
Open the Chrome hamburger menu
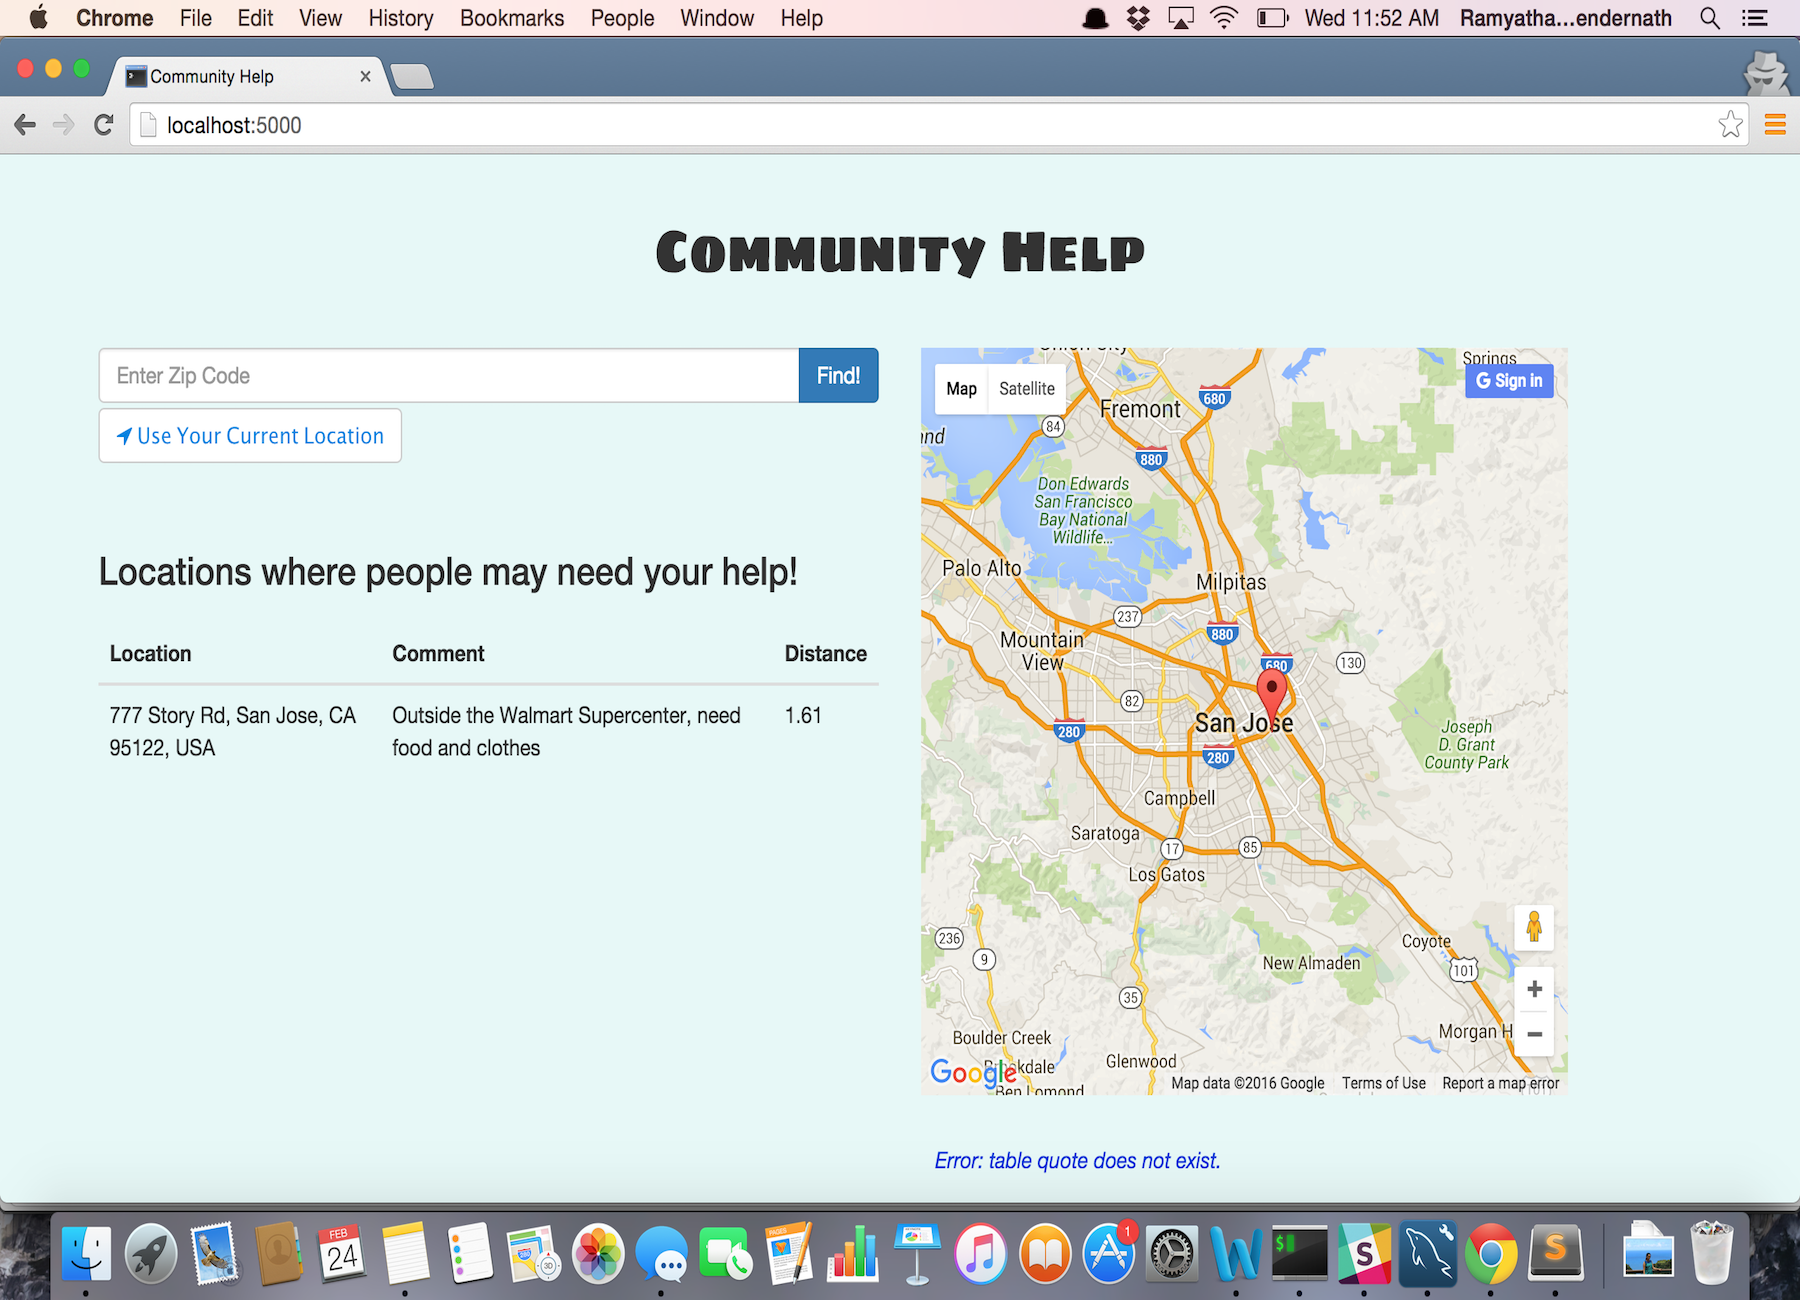[1775, 125]
